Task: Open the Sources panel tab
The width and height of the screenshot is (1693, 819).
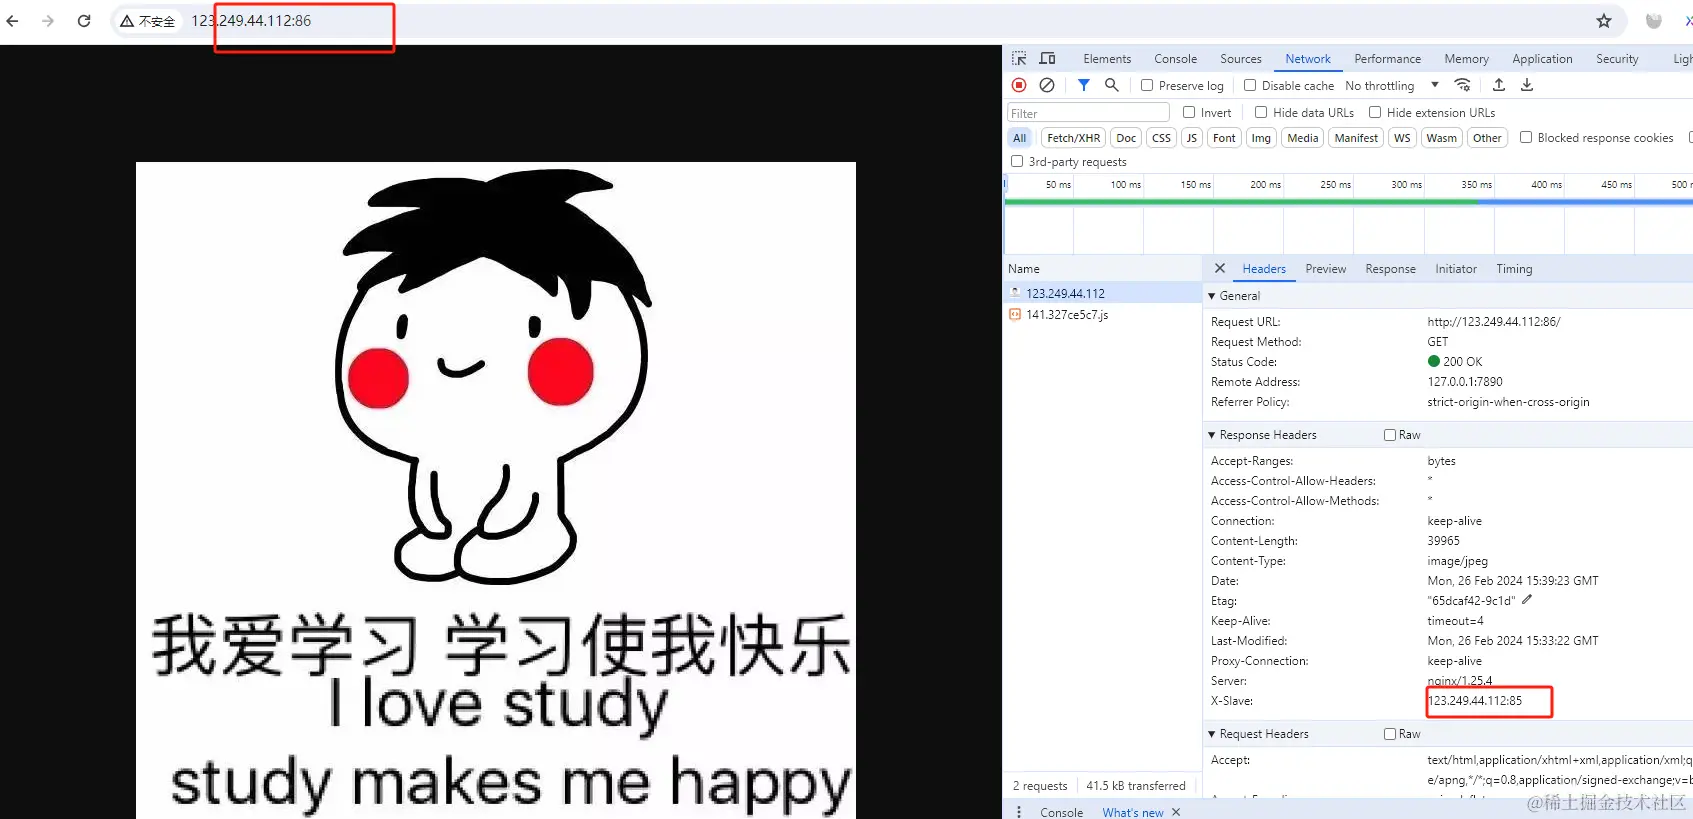Action: tap(1241, 59)
